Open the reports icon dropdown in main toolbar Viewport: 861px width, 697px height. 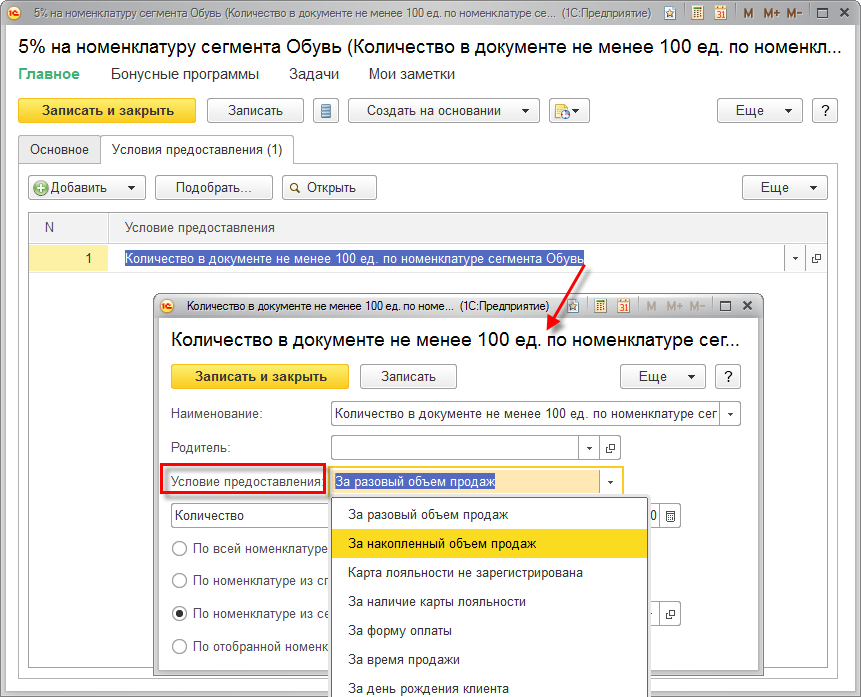coord(570,111)
